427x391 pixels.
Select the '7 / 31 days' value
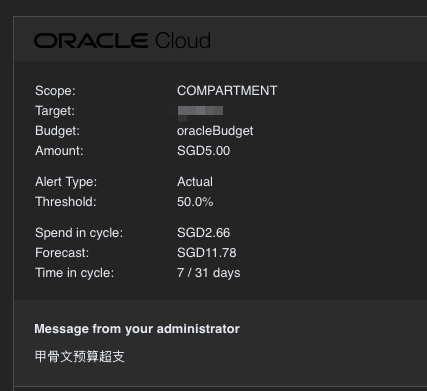click(x=209, y=273)
